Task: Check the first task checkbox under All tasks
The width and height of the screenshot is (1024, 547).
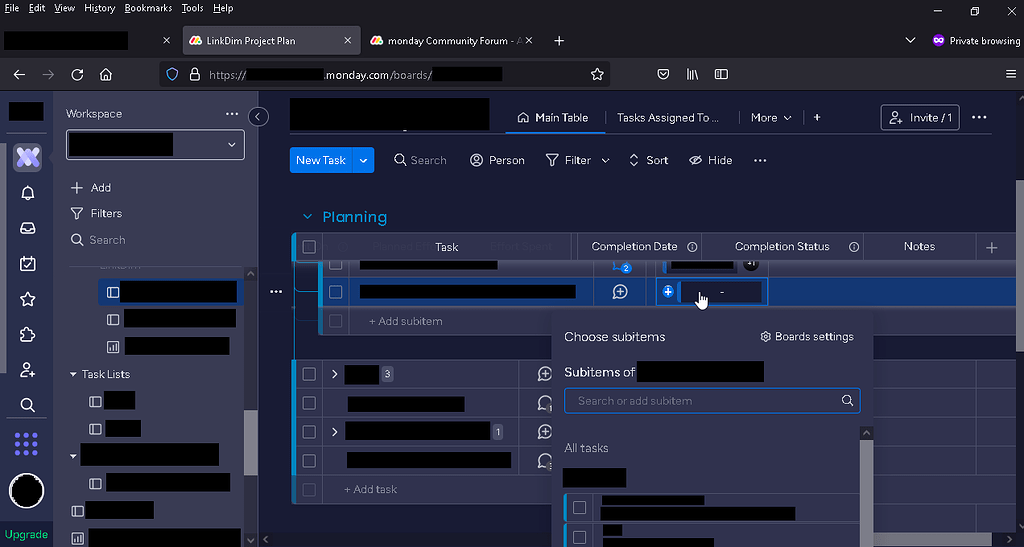Action: (x=579, y=507)
